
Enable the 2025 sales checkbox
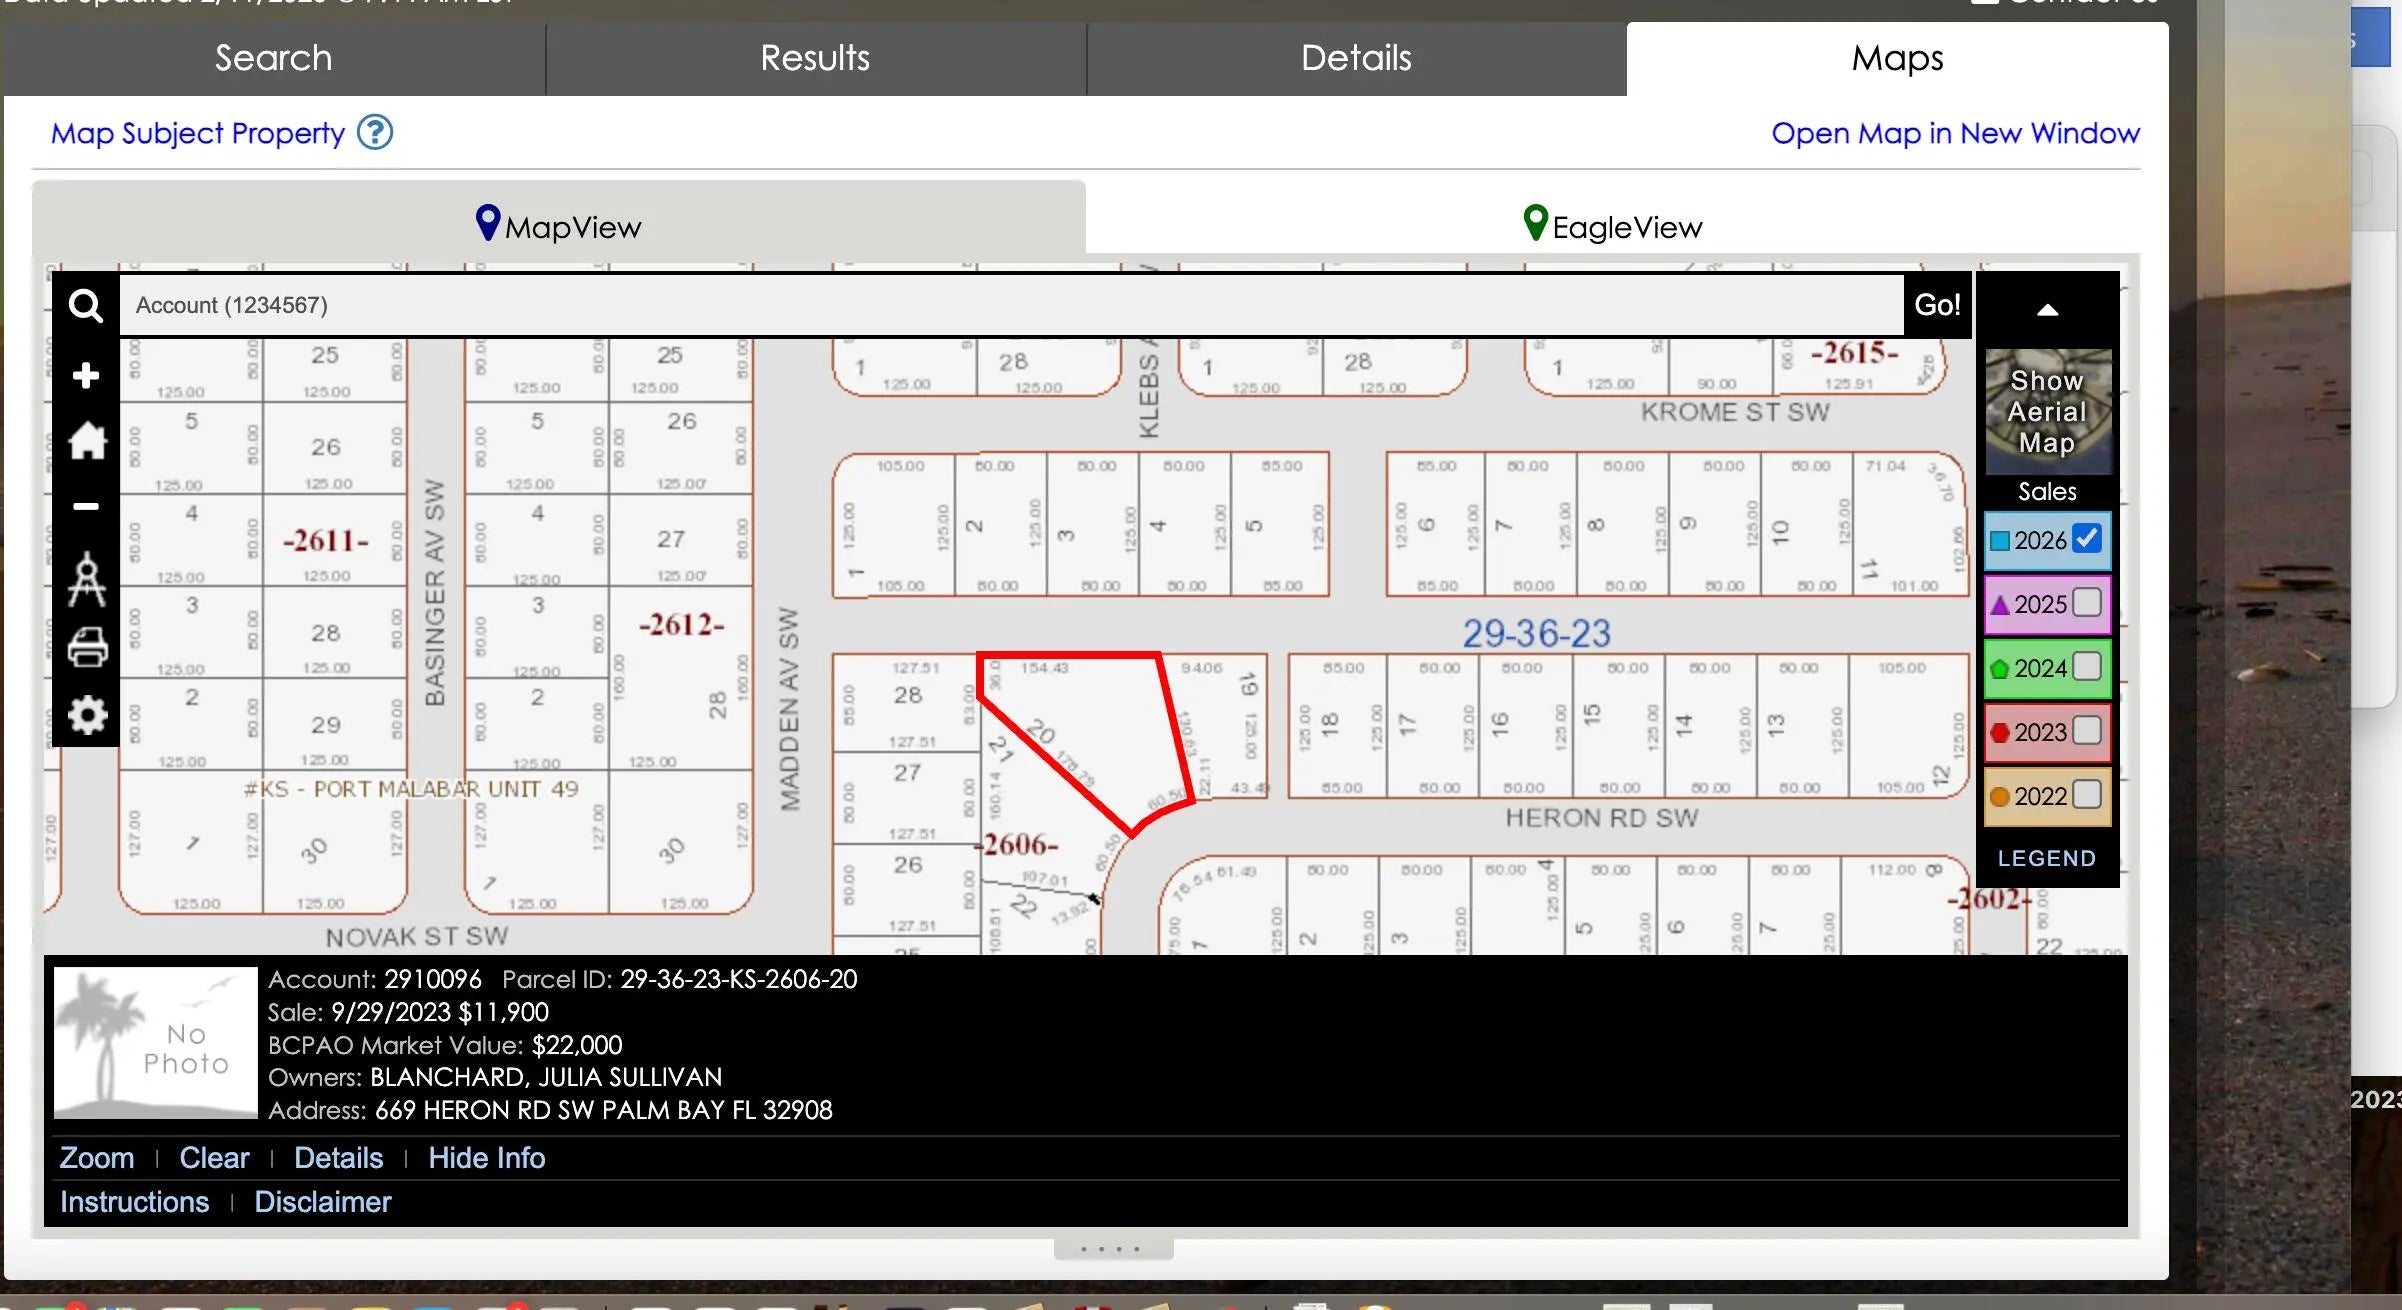(2087, 603)
